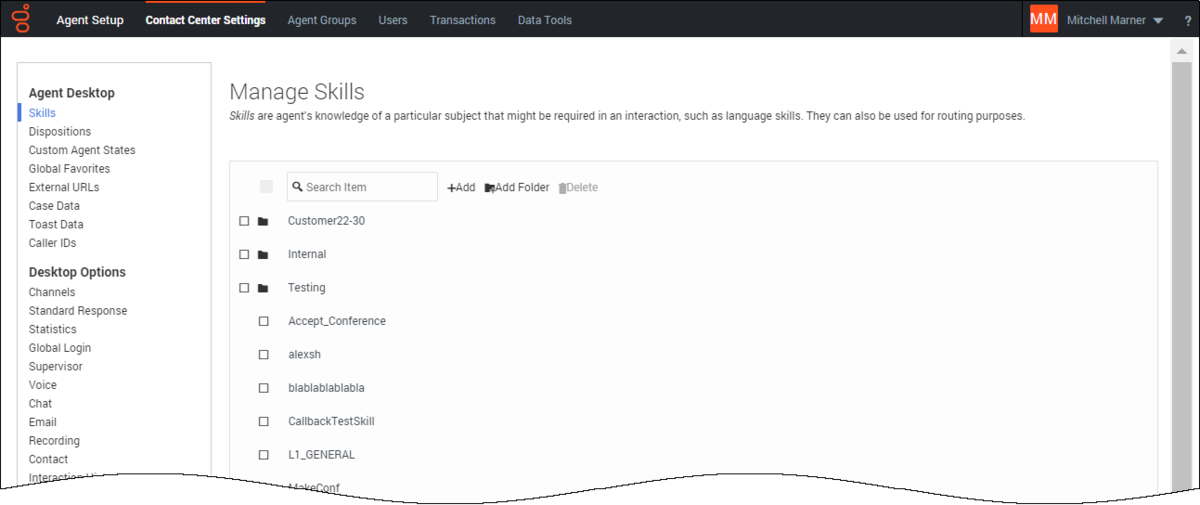The width and height of the screenshot is (1200, 505).
Task: Select the Accept_Conference skill checkbox
Action: (264, 321)
